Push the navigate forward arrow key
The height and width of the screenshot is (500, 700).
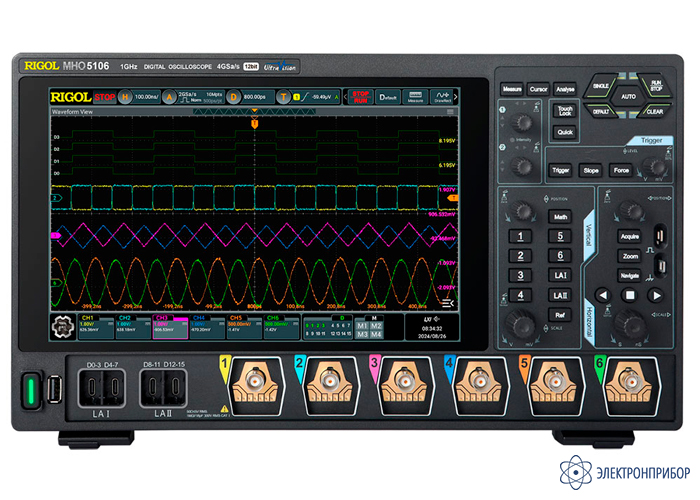pos(656,295)
